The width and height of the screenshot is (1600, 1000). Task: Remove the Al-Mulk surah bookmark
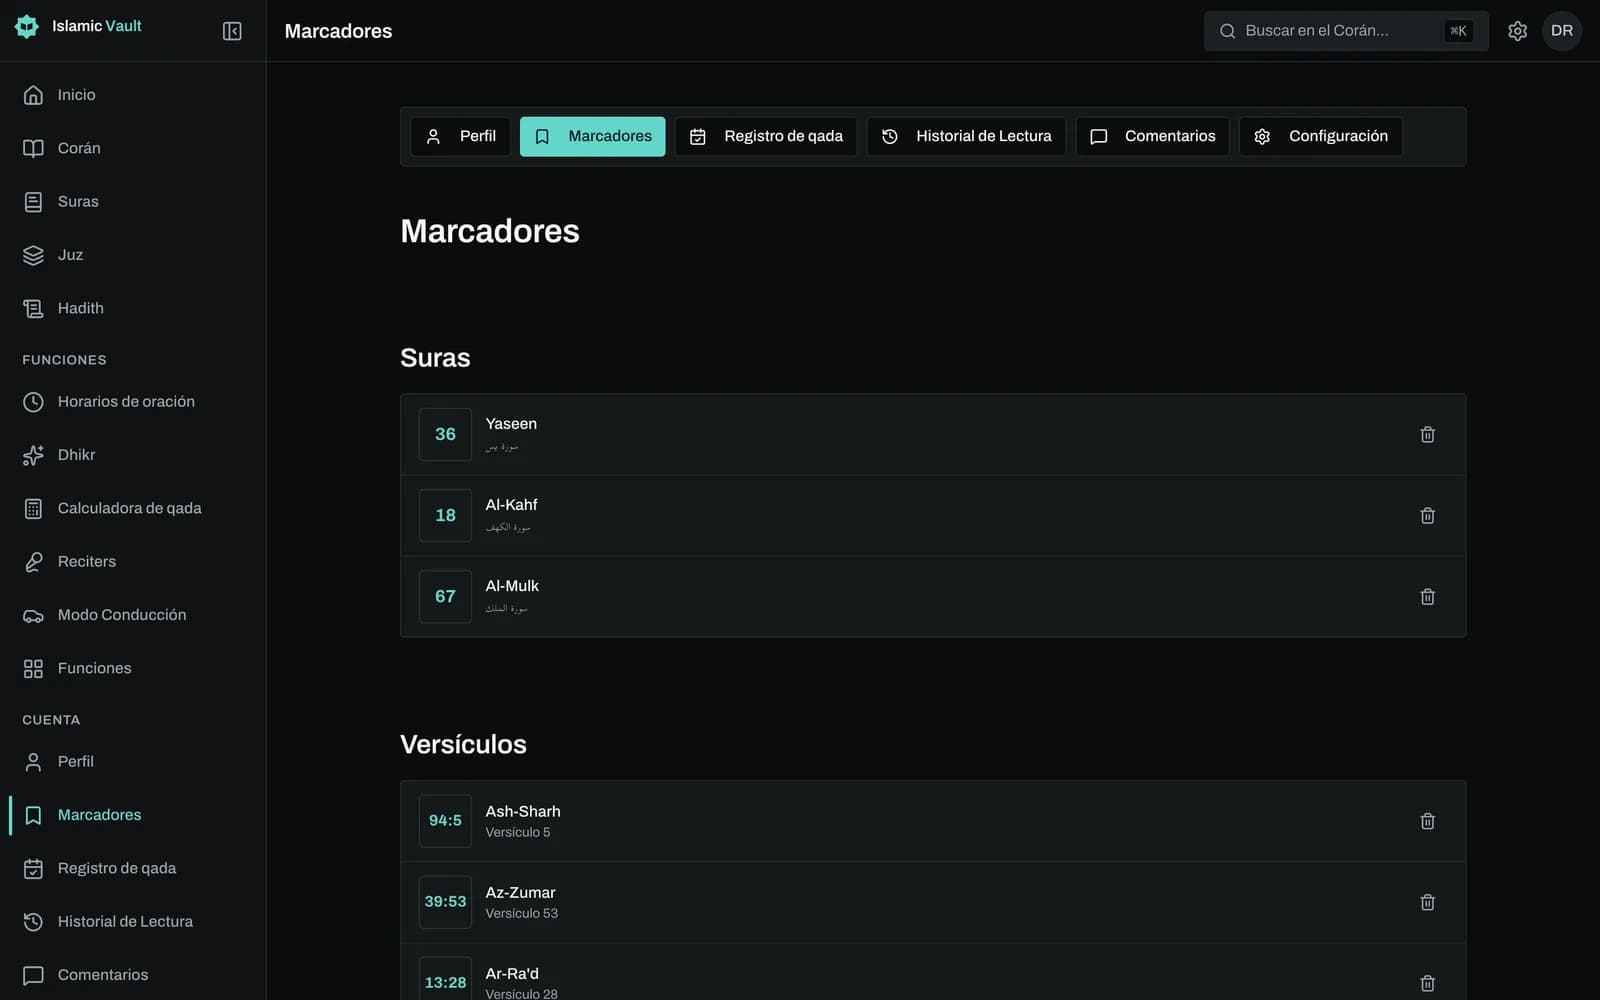tap(1427, 596)
